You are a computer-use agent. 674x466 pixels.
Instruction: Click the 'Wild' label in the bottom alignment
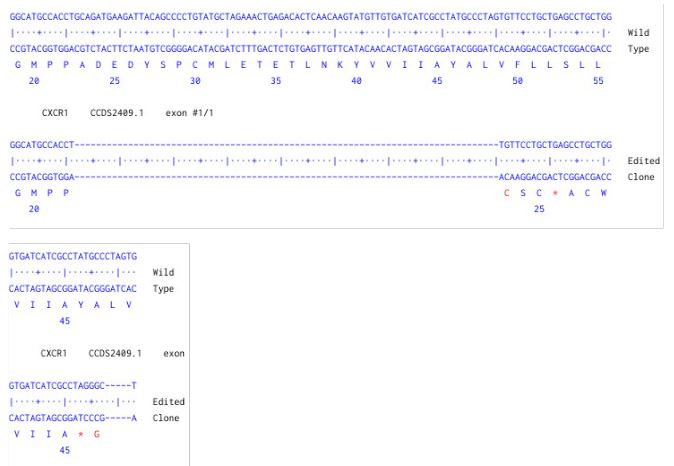(x=163, y=273)
